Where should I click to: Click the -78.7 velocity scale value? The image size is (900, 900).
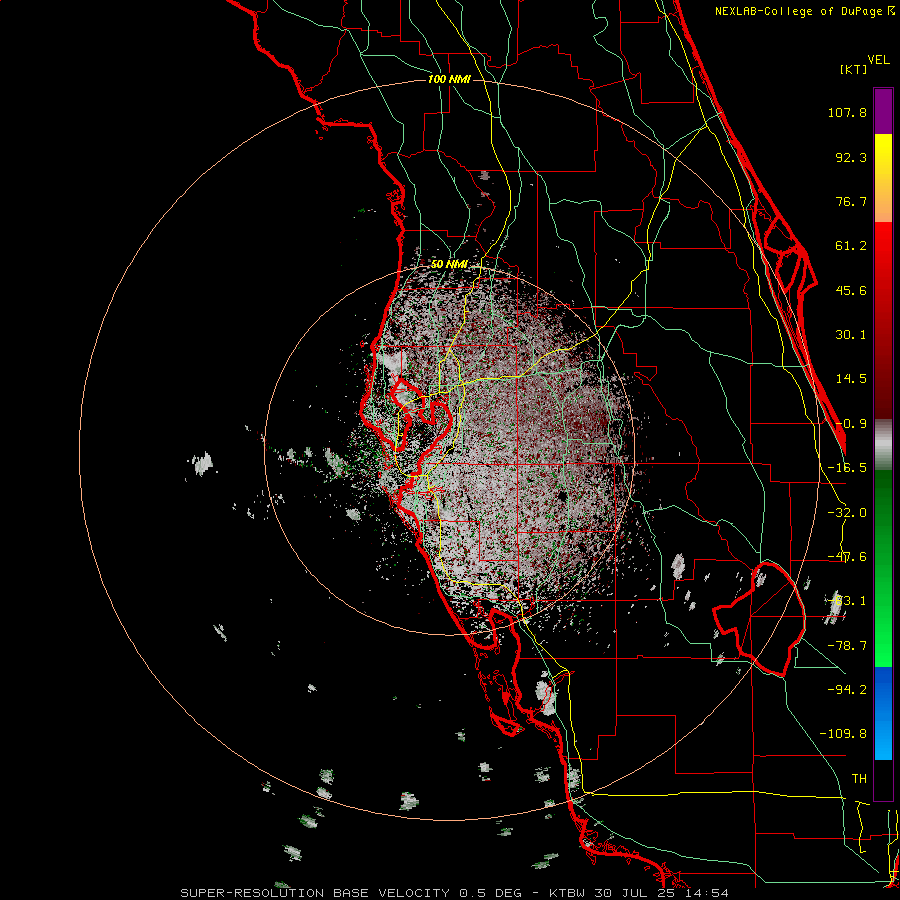pyautogui.click(x=847, y=646)
